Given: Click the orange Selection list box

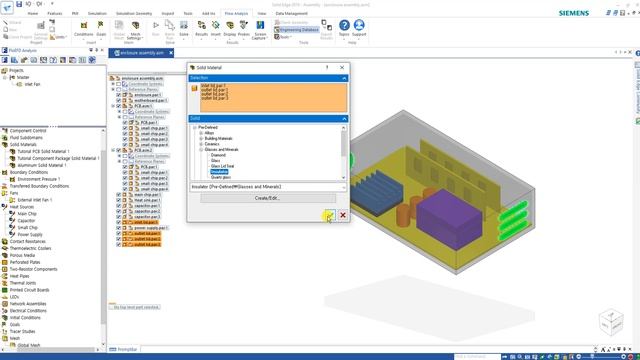Looking at the screenshot, I should click(273, 98).
